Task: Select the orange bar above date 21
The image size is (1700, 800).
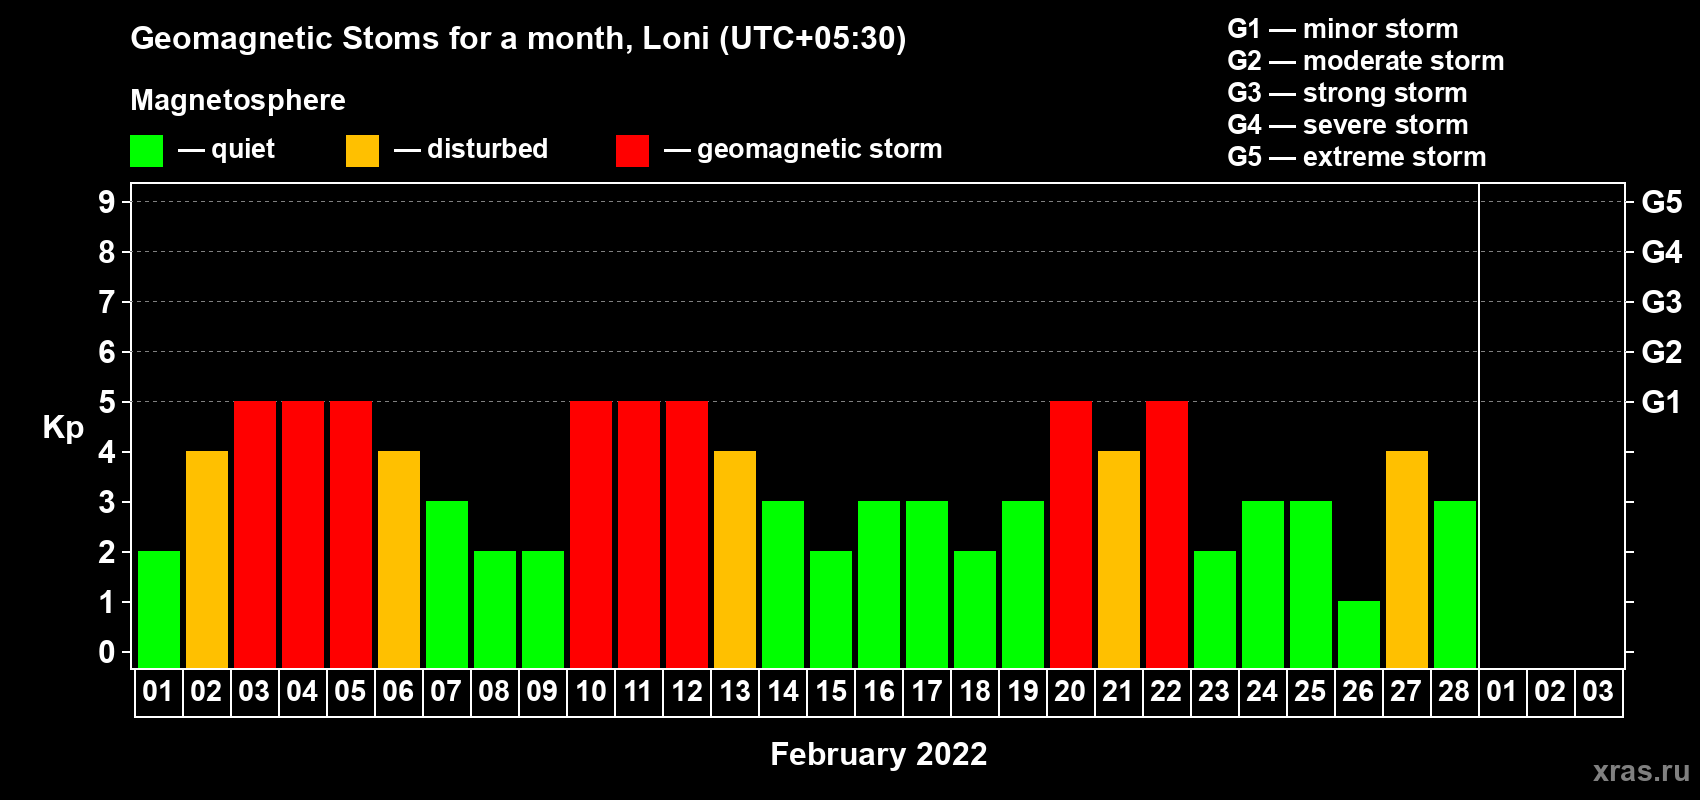Action: coord(1119,559)
